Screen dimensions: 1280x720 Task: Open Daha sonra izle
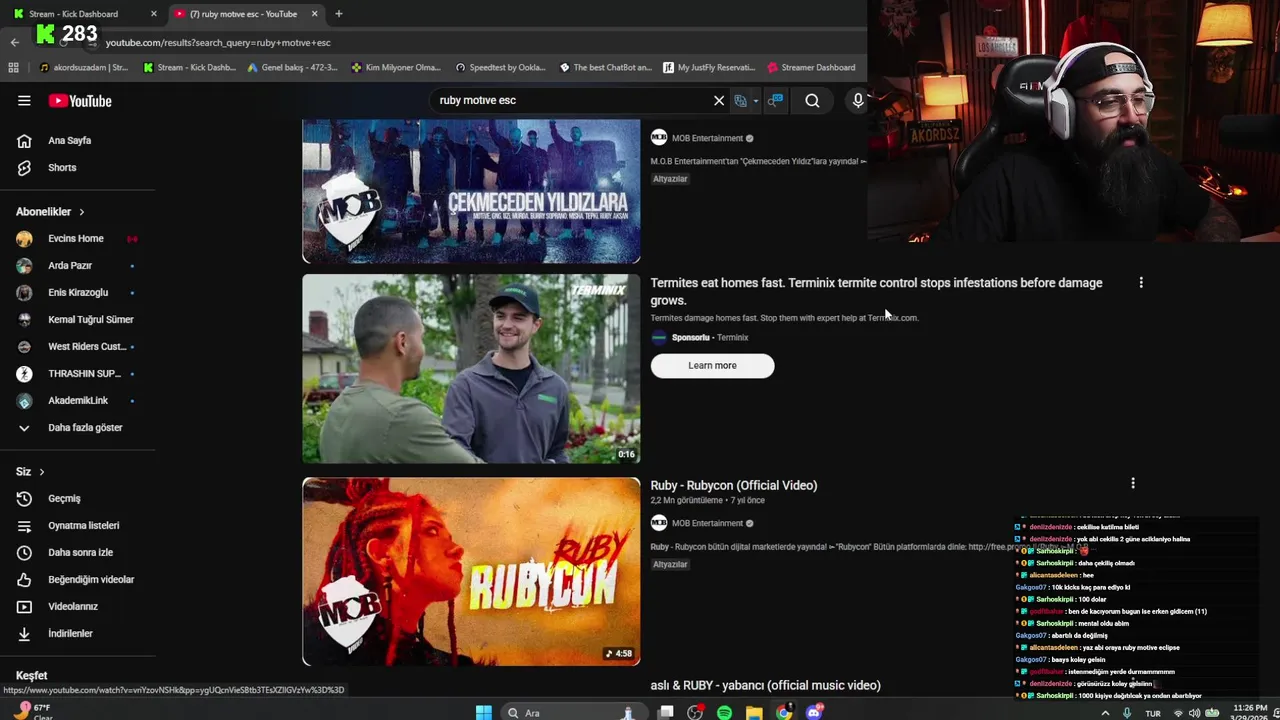78,553
